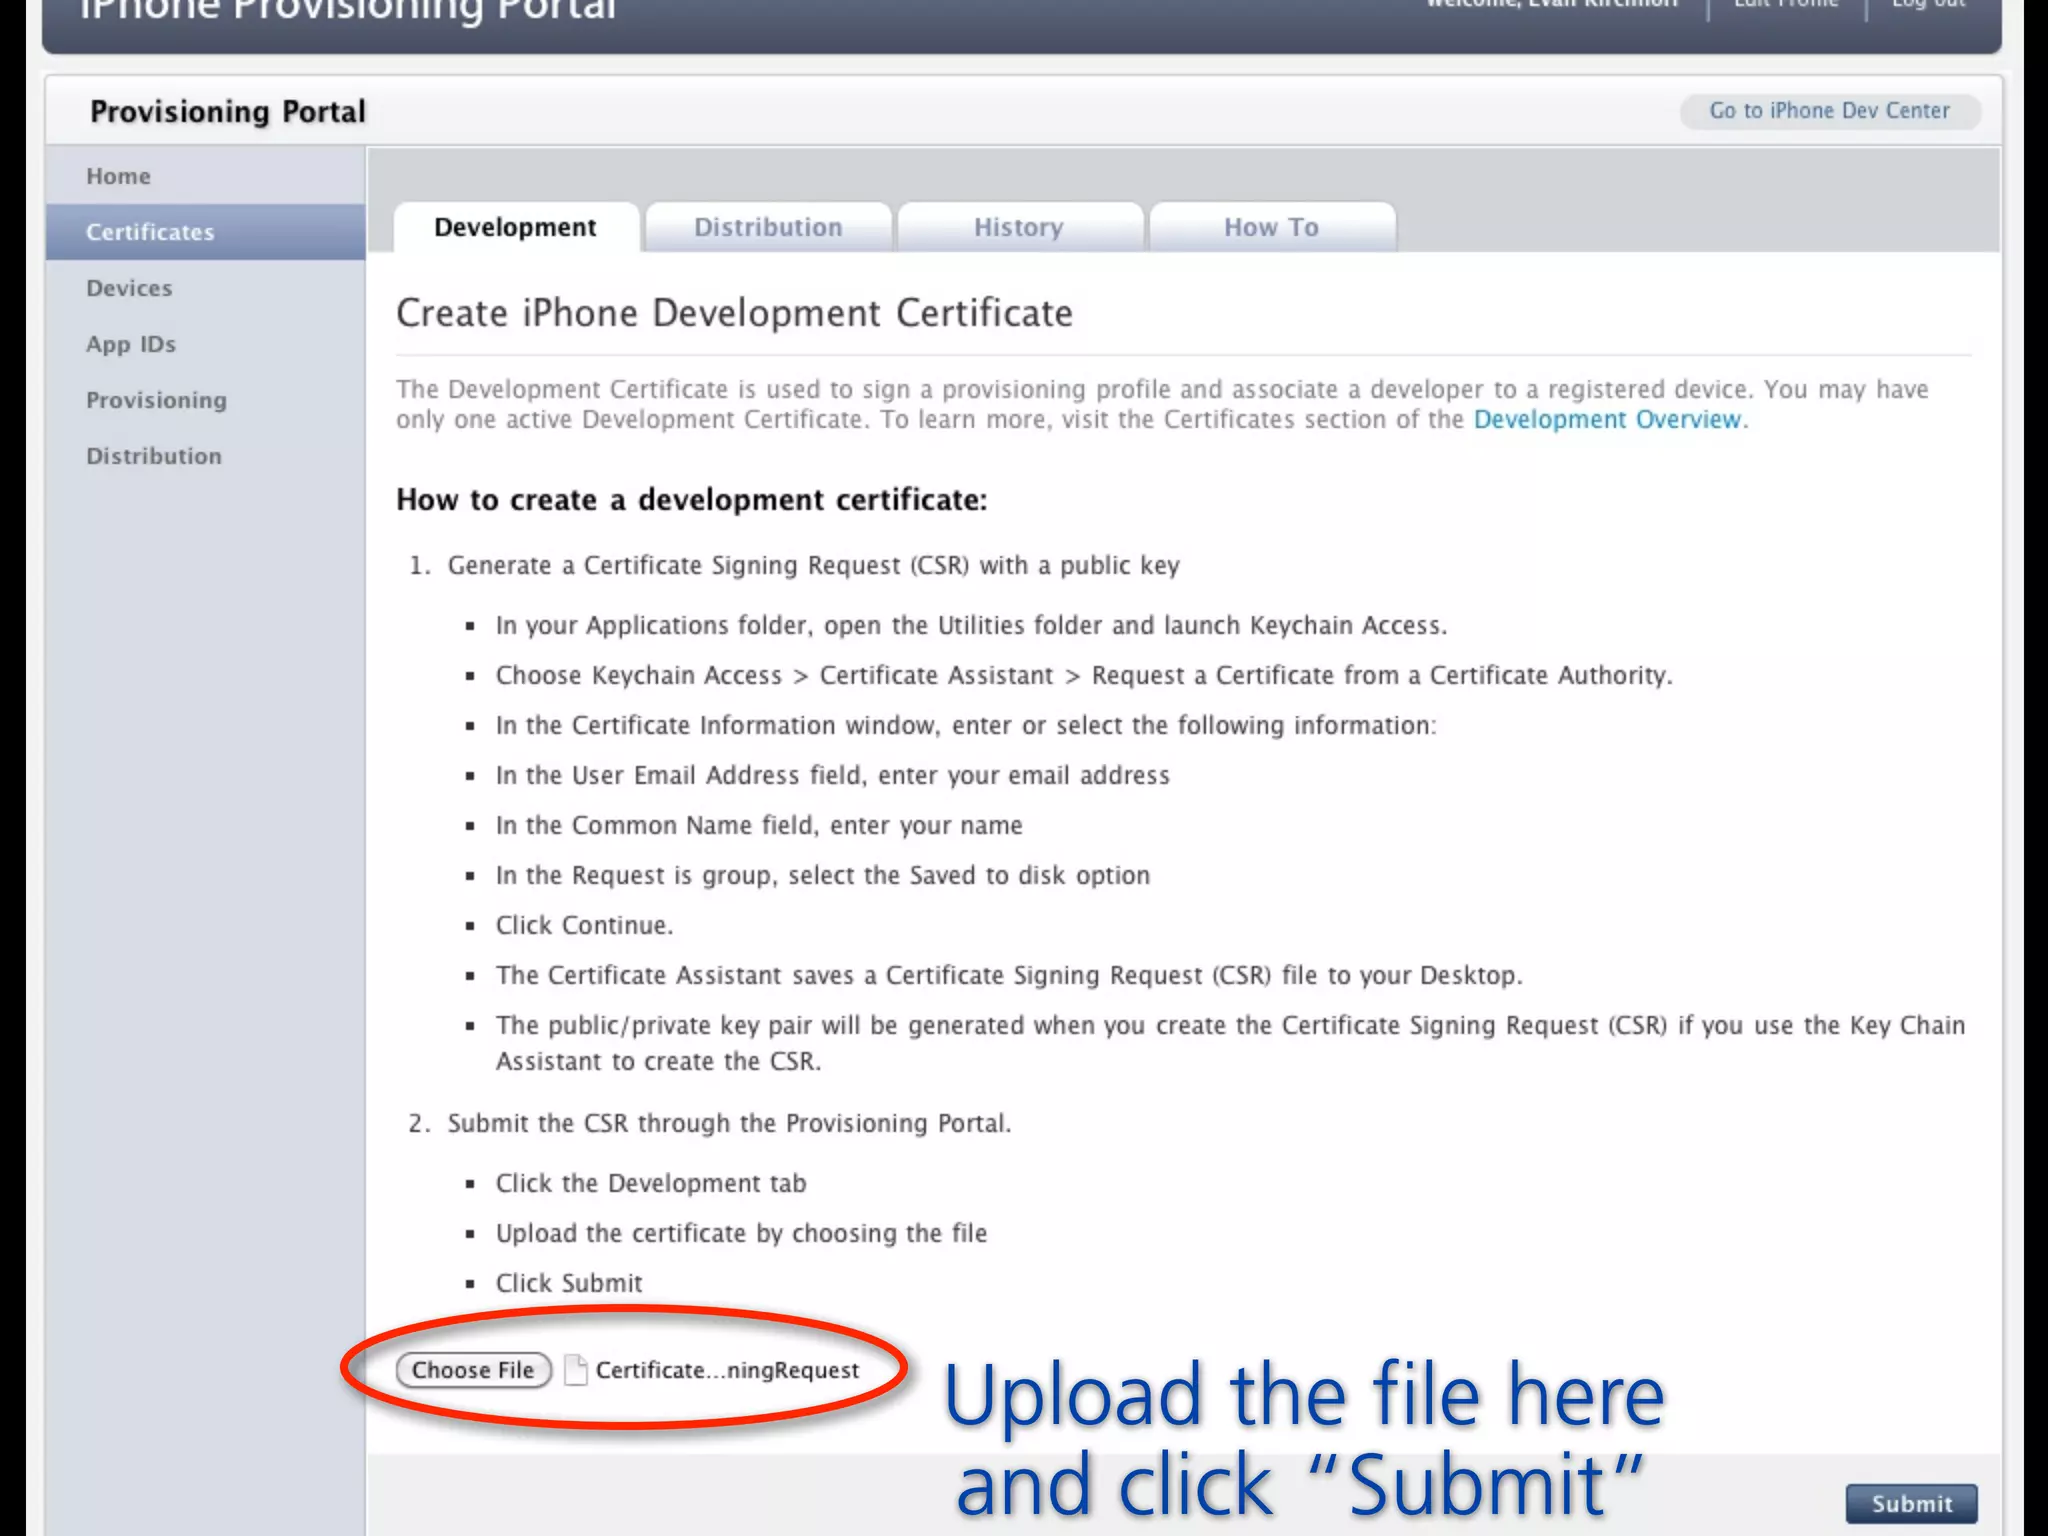This screenshot has width=2048, height=1536.
Task: Click Go to iPhone Dev Center button
Action: click(x=1830, y=110)
